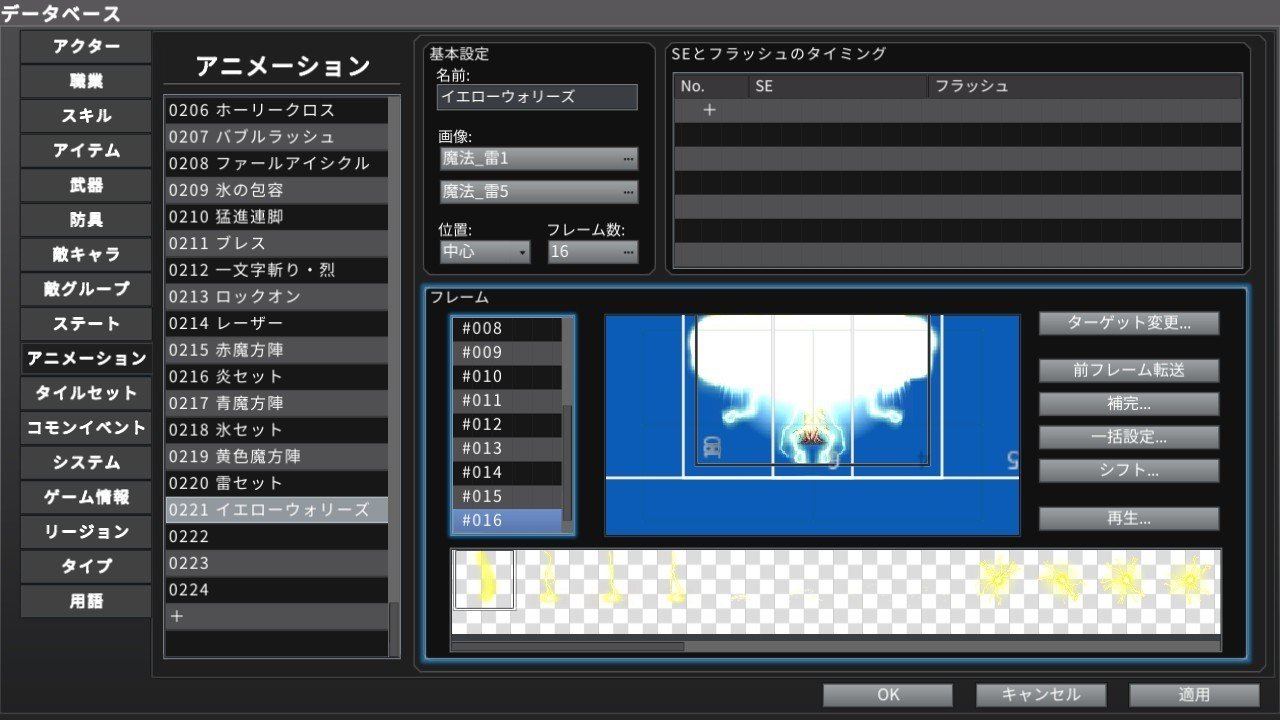Select animation 0217 青魔方陣
This screenshot has width=1280, height=720.
(x=276, y=403)
